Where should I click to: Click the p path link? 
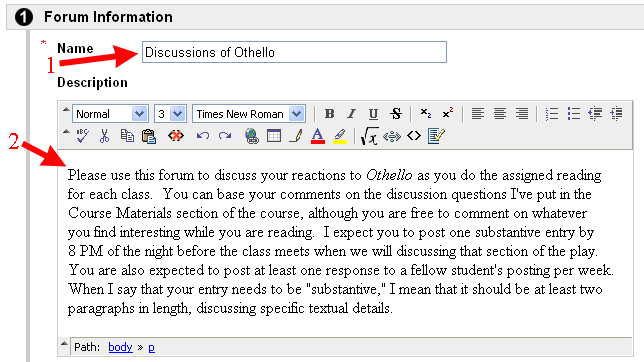pyautogui.click(x=152, y=348)
